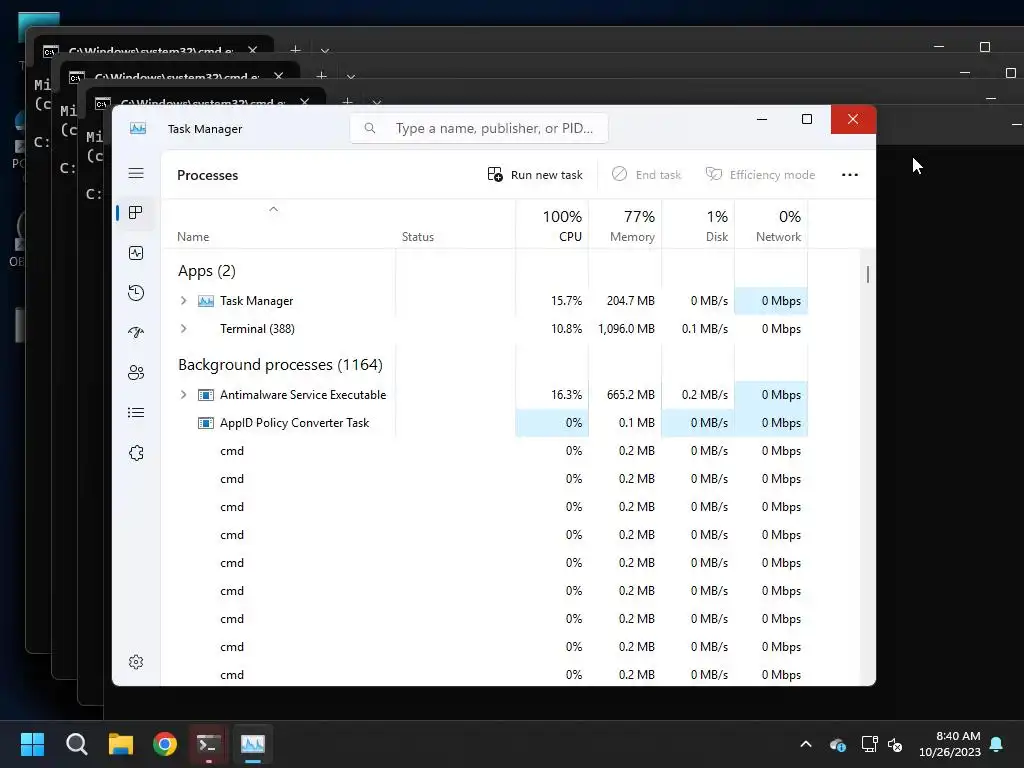The height and width of the screenshot is (768, 1024).
Task: Select Processes page icon in sidebar
Action: pyautogui.click(x=136, y=213)
